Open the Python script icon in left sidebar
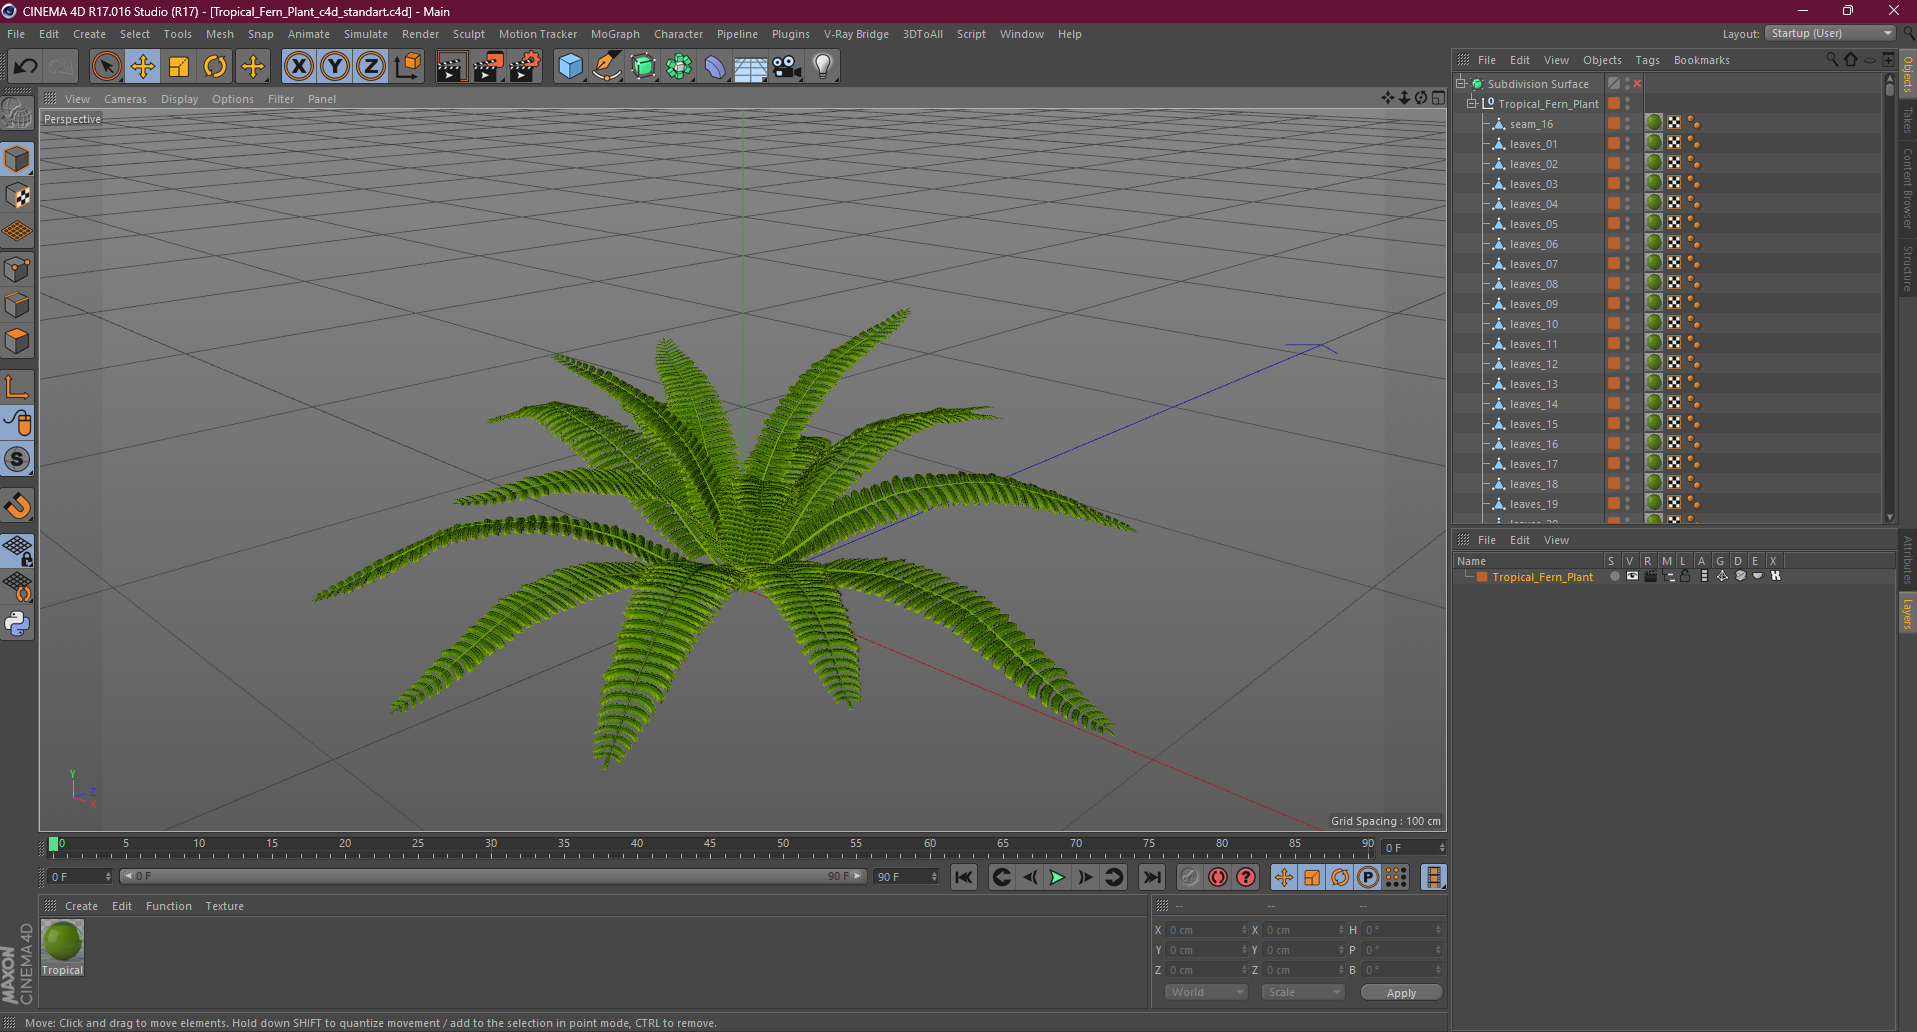The width and height of the screenshot is (1917, 1032). click(x=18, y=624)
